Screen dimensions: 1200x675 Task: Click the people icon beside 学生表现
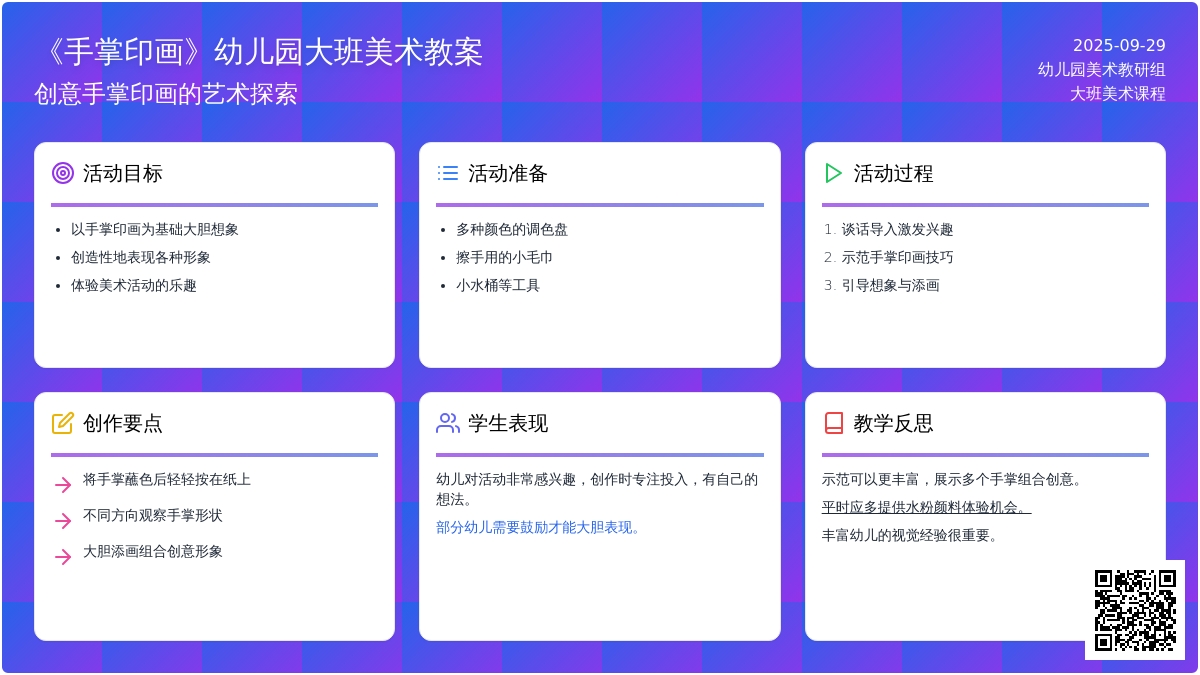pyautogui.click(x=448, y=423)
